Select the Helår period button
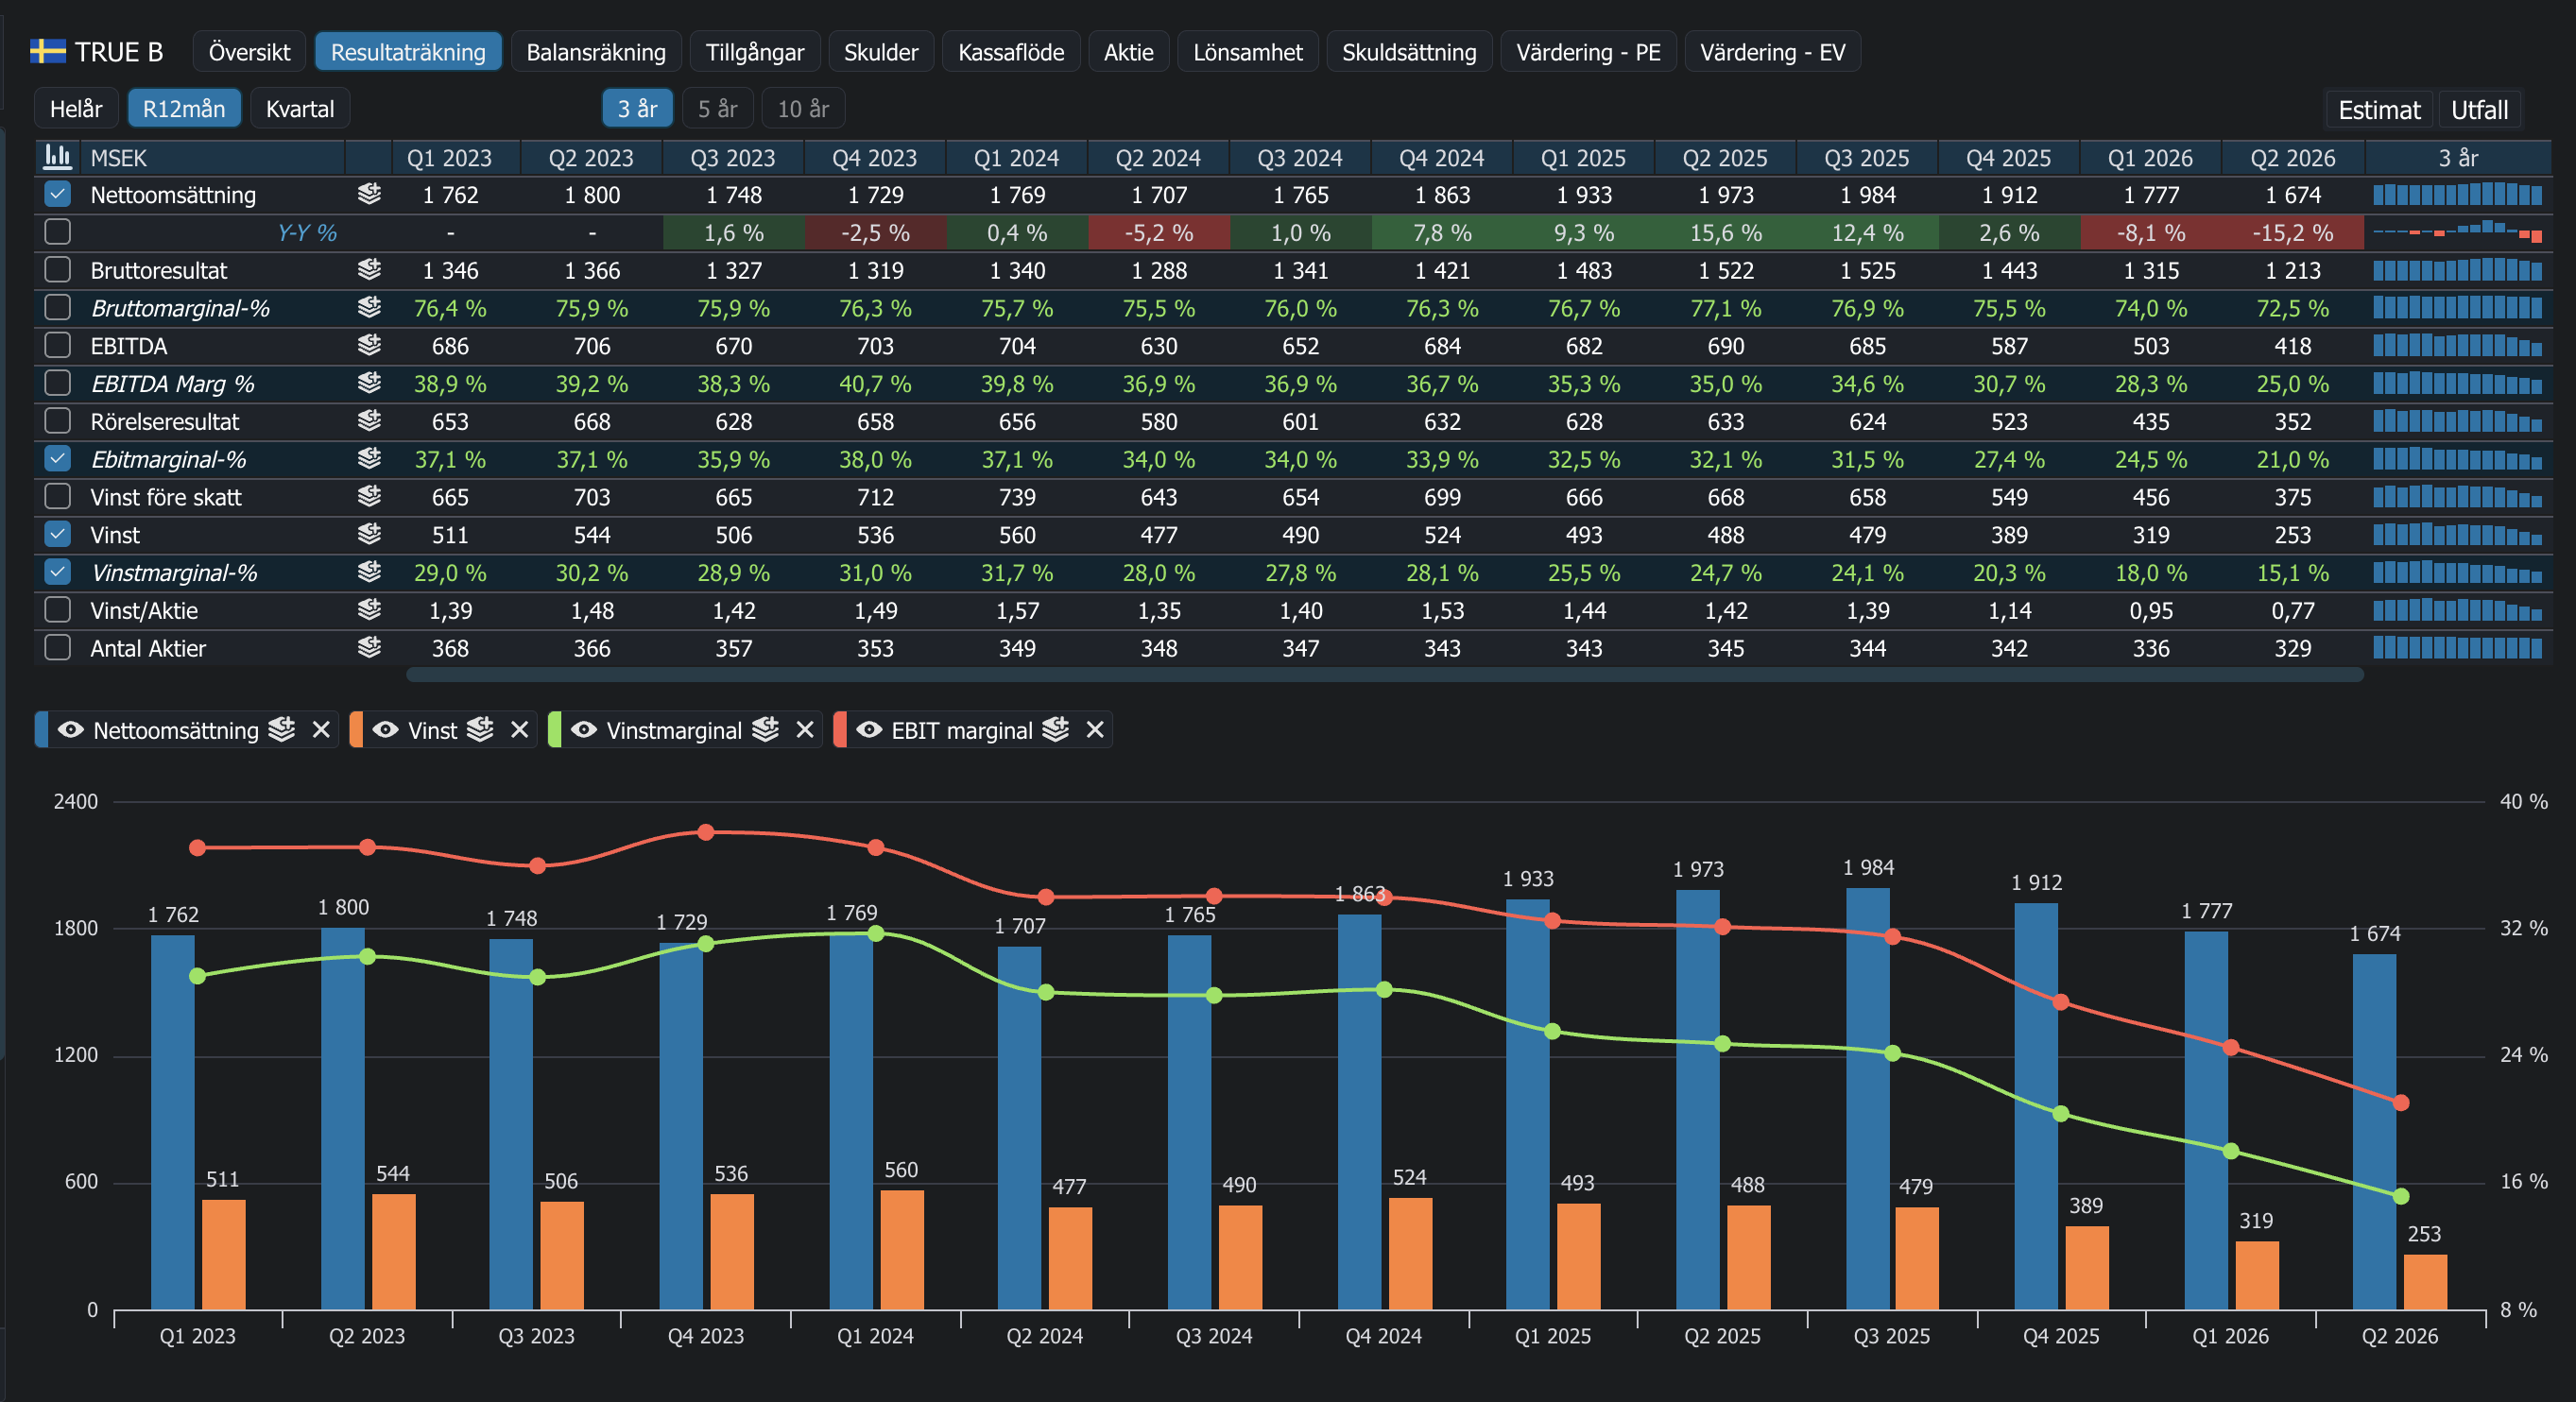The height and width of the screenshot is (1402, 2576). pos(76,108)
